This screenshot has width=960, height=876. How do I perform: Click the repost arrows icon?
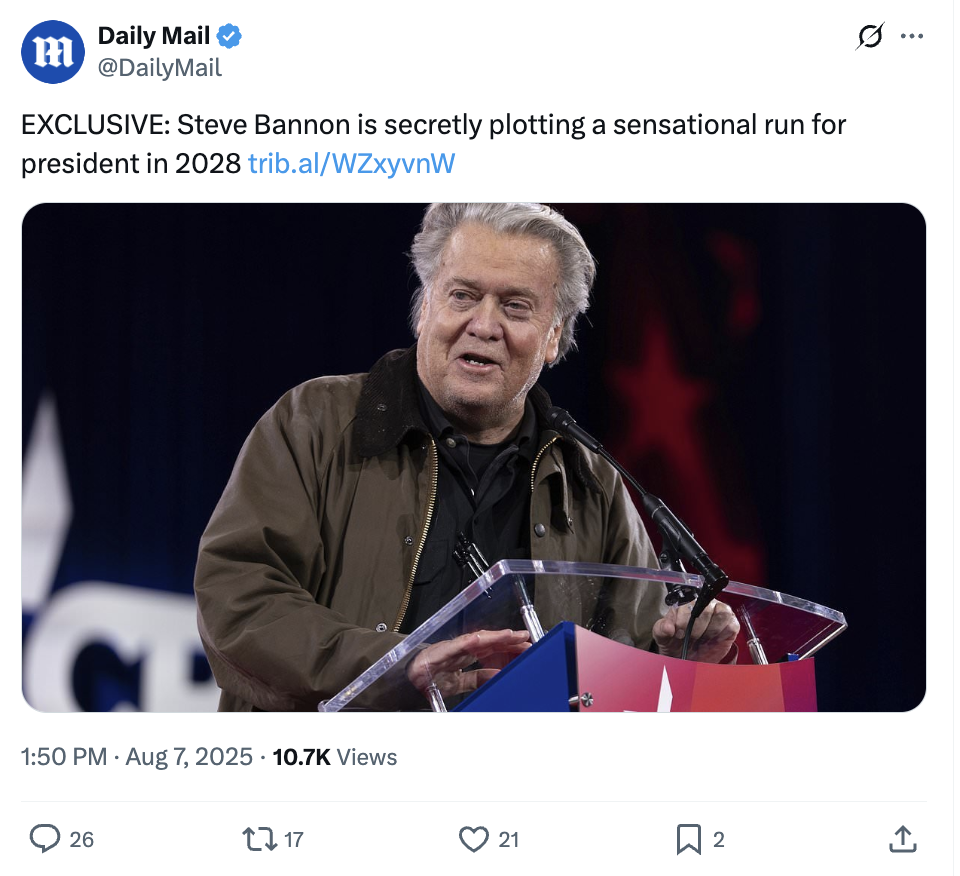pyautogui.click(x=260, y=839)
